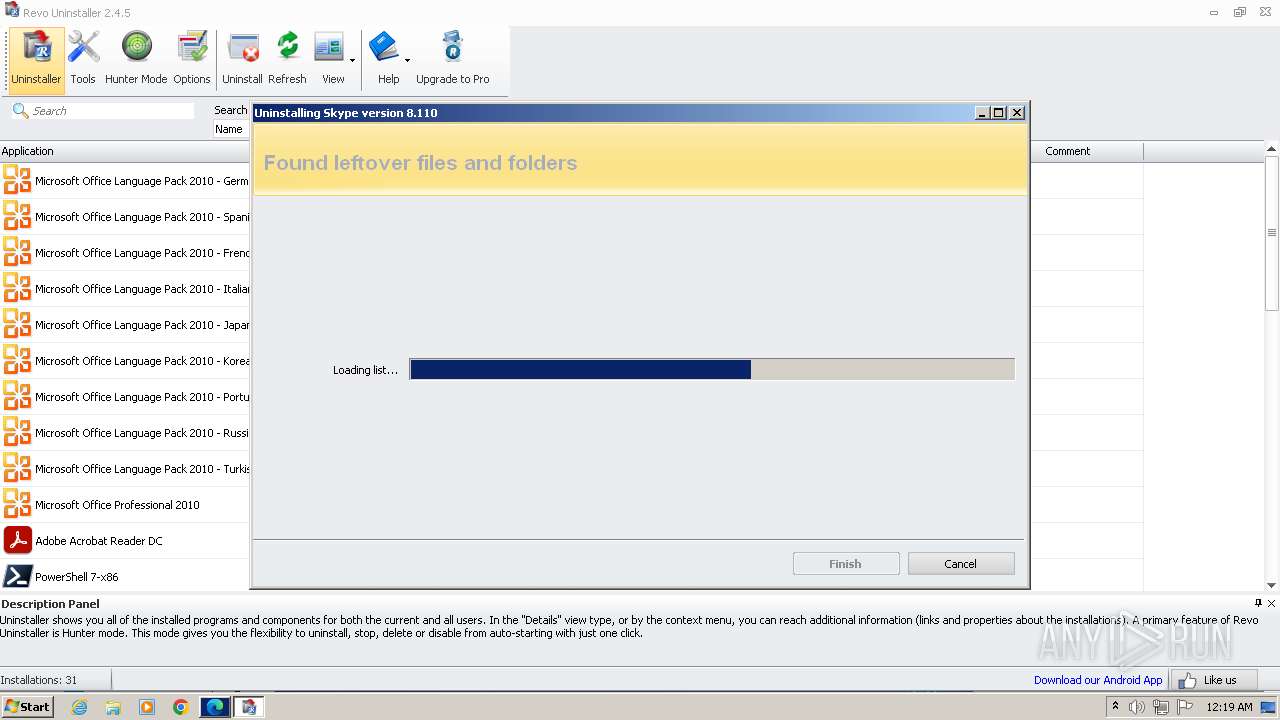This screenshot has width=1280, height=720.
Task: Click the list scroll-up arrow
Action: click(1272, 151)
